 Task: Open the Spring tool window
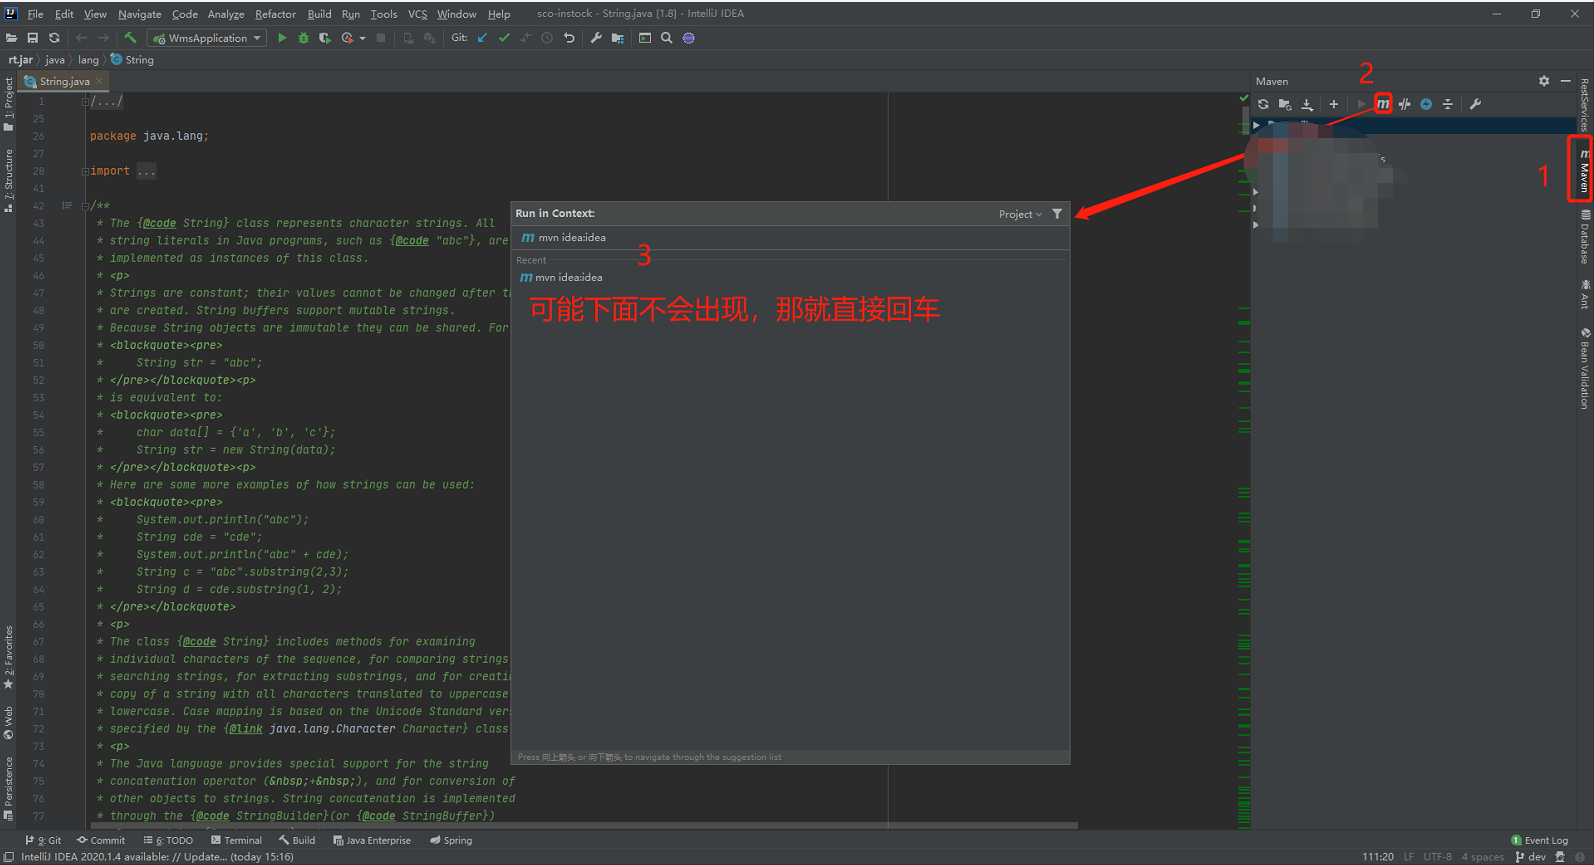click(451, 841)
